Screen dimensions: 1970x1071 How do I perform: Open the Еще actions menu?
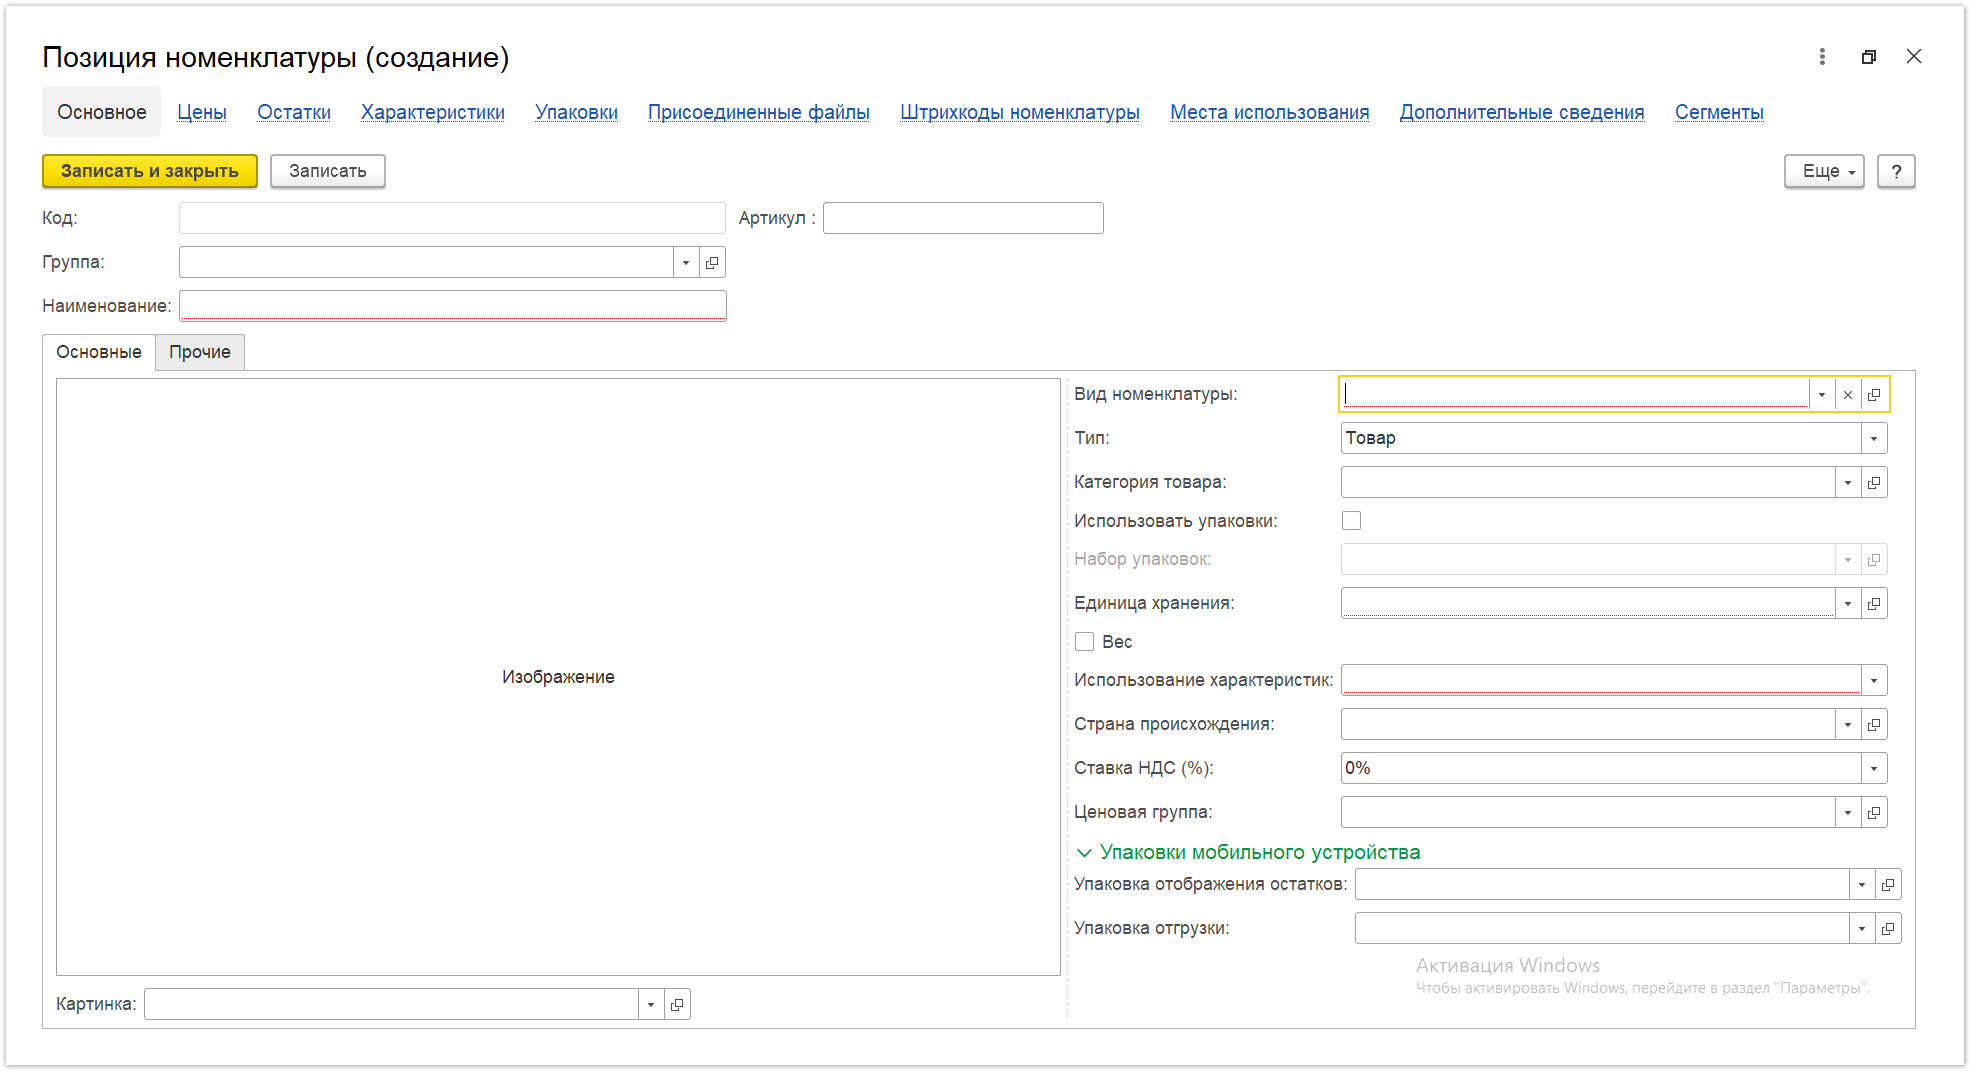tap(1824, 171)
